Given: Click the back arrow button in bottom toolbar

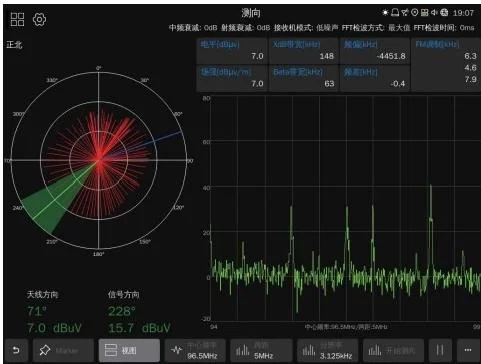Looking at the screenshot, I should click(x=16, y=350).
